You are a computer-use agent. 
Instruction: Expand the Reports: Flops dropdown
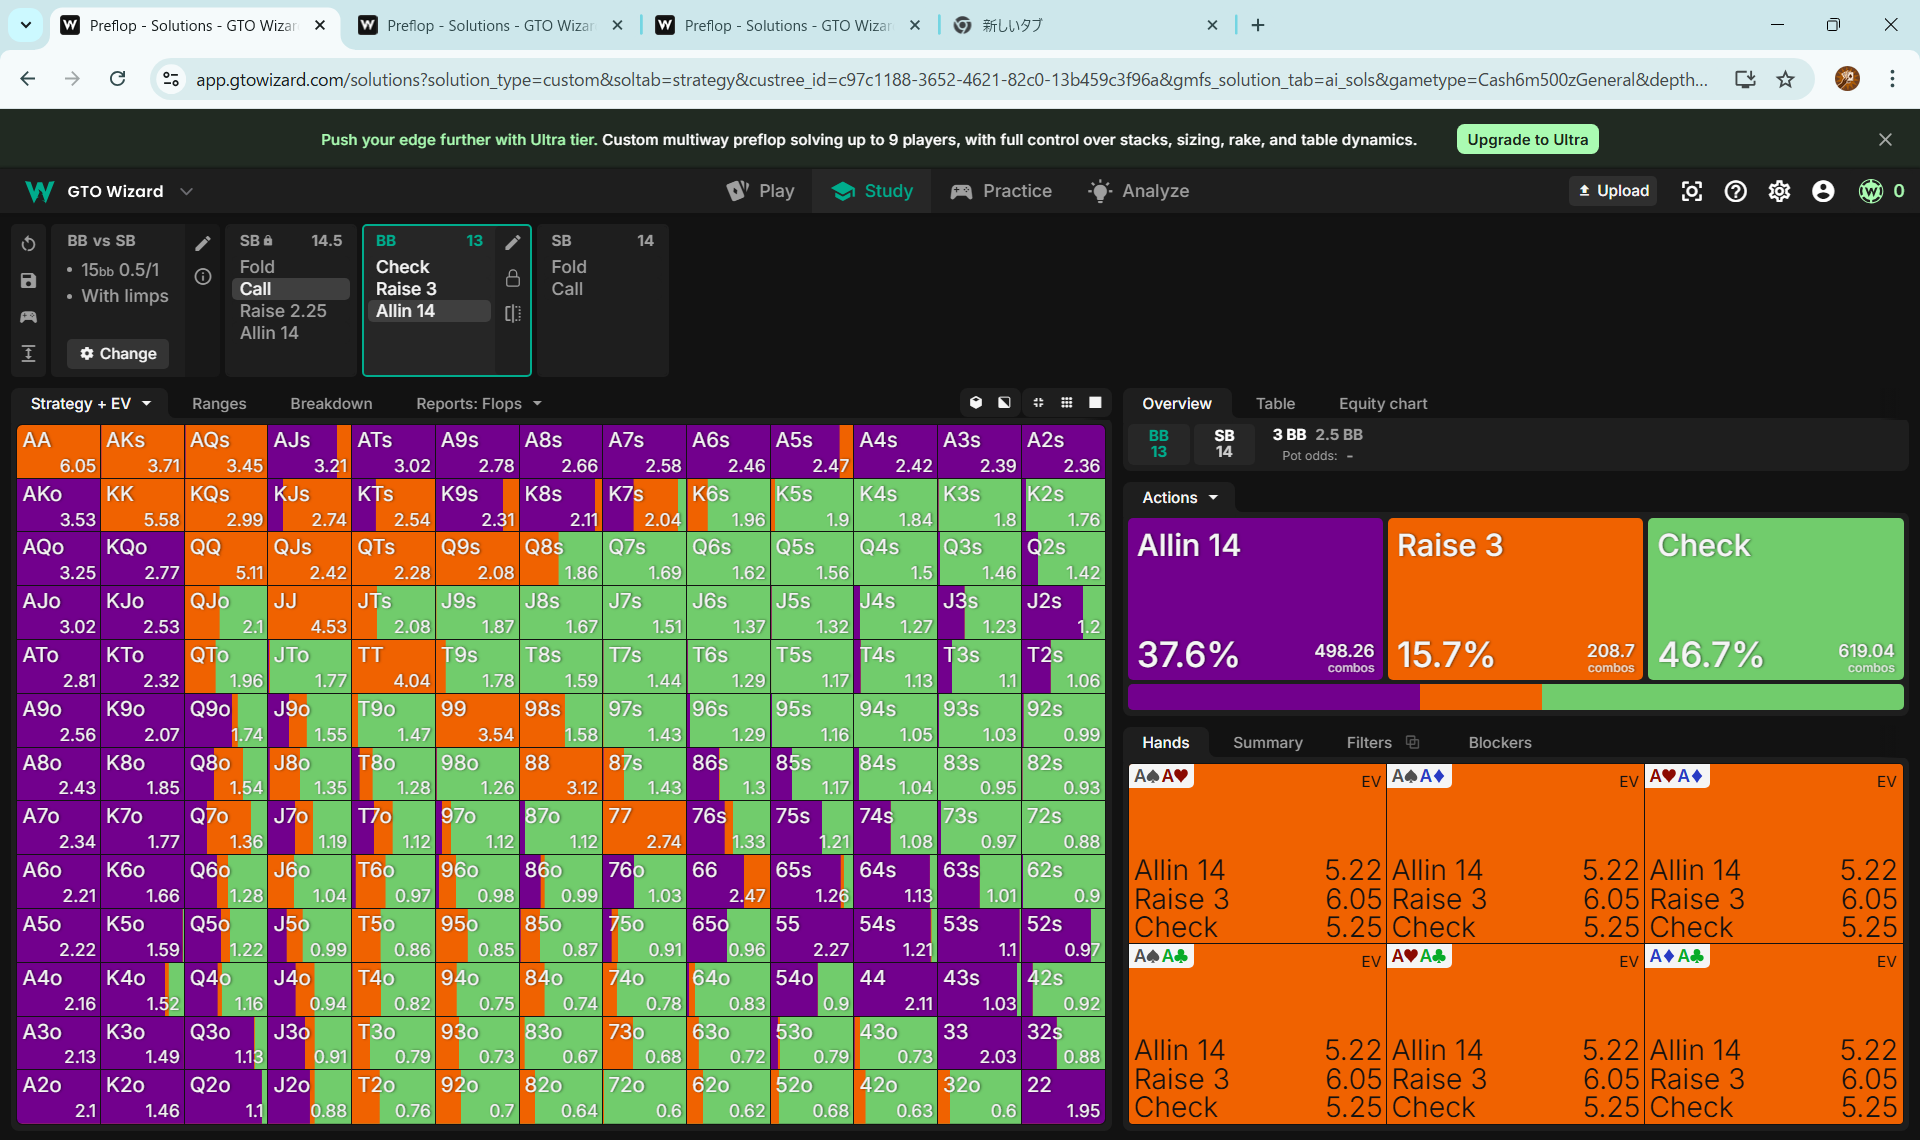pos(478,404)
